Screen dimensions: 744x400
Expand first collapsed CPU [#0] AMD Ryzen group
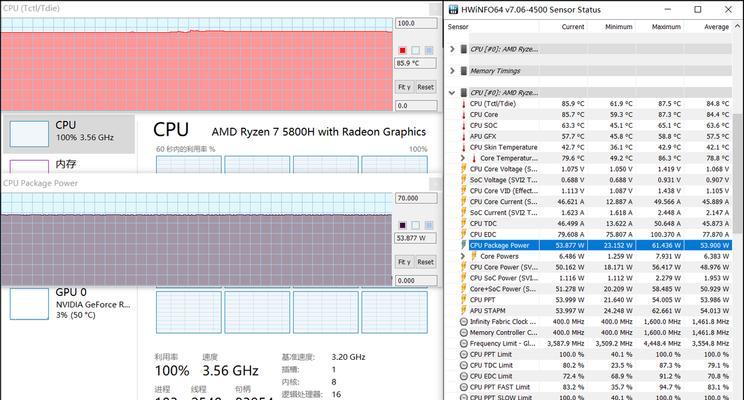coord(452,49)
